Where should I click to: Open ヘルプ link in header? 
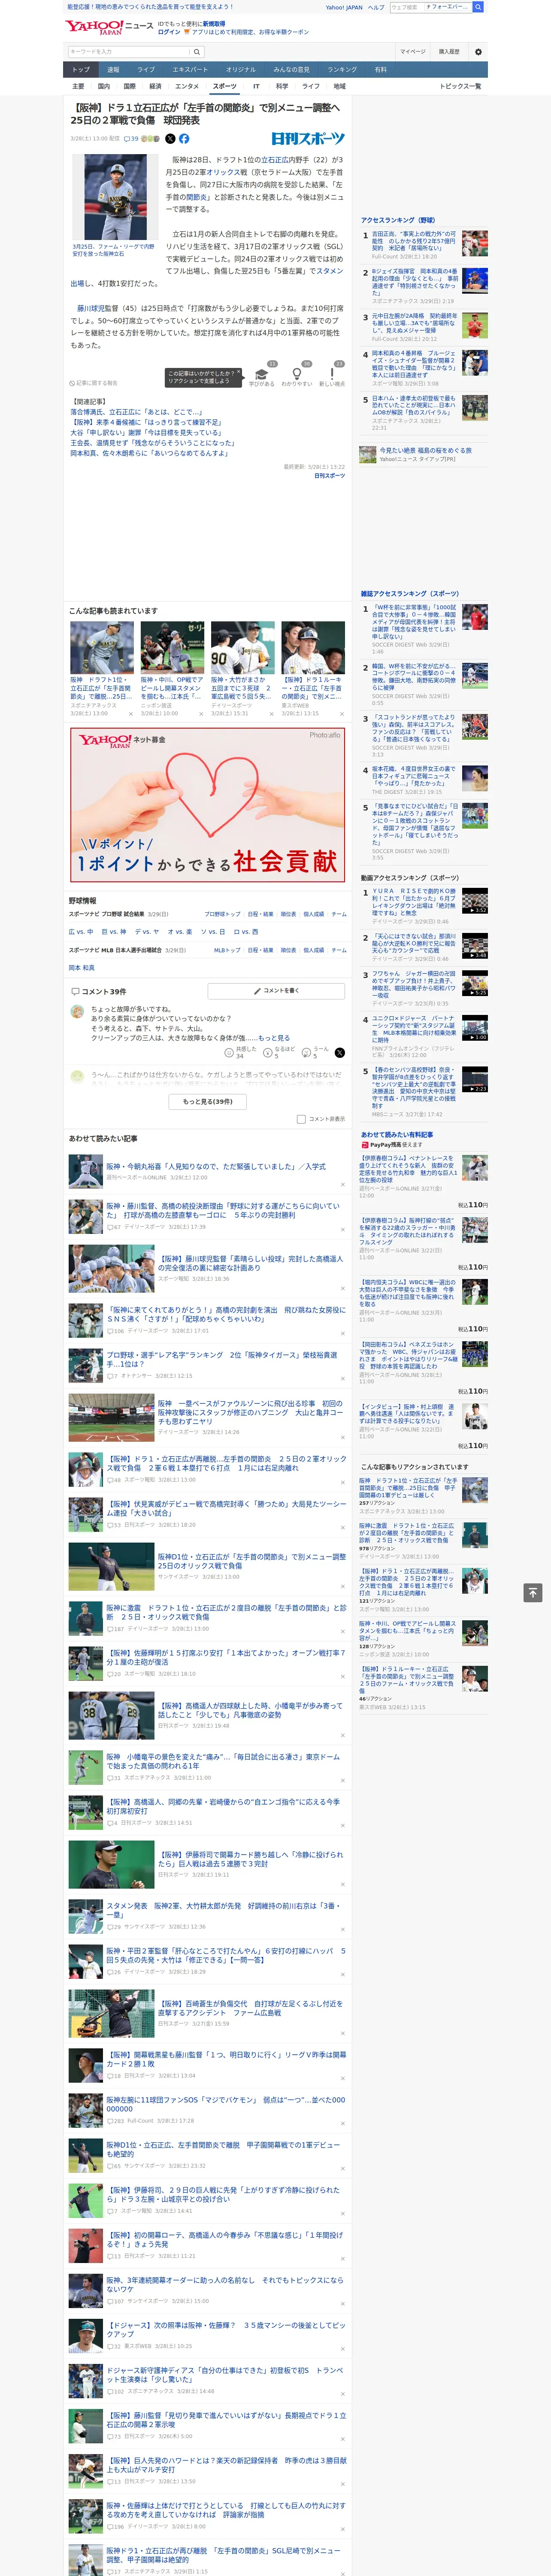[375, 7]
